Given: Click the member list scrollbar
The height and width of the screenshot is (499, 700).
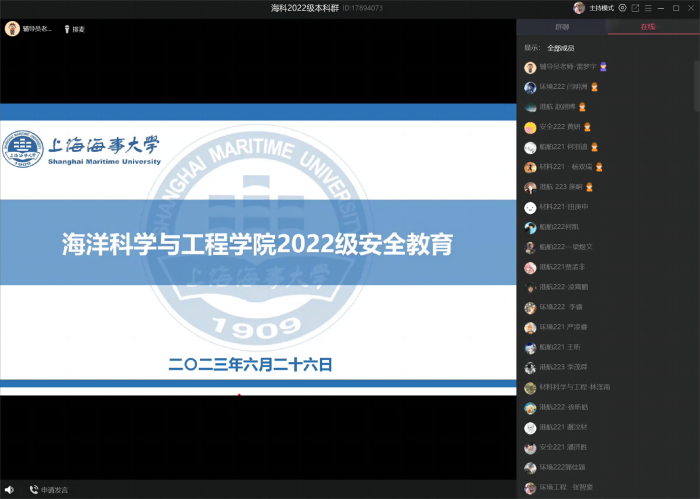Looking at the screenshot, I should tap(697, 86).
